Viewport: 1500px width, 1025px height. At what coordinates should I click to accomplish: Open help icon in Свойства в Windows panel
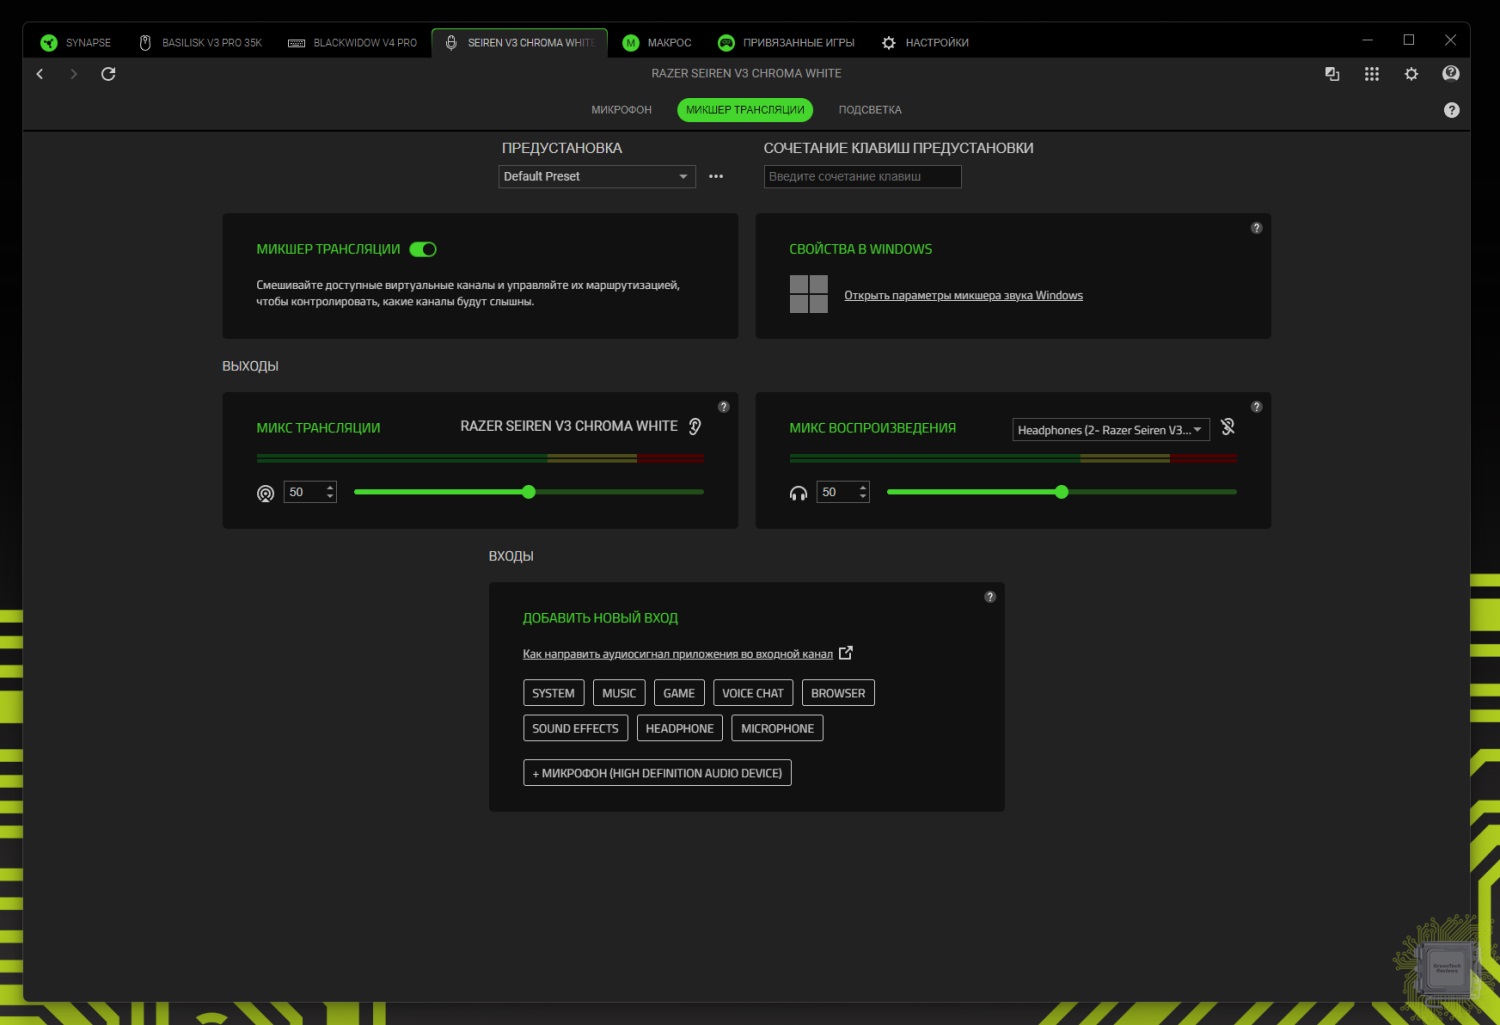click(1256, 228)
